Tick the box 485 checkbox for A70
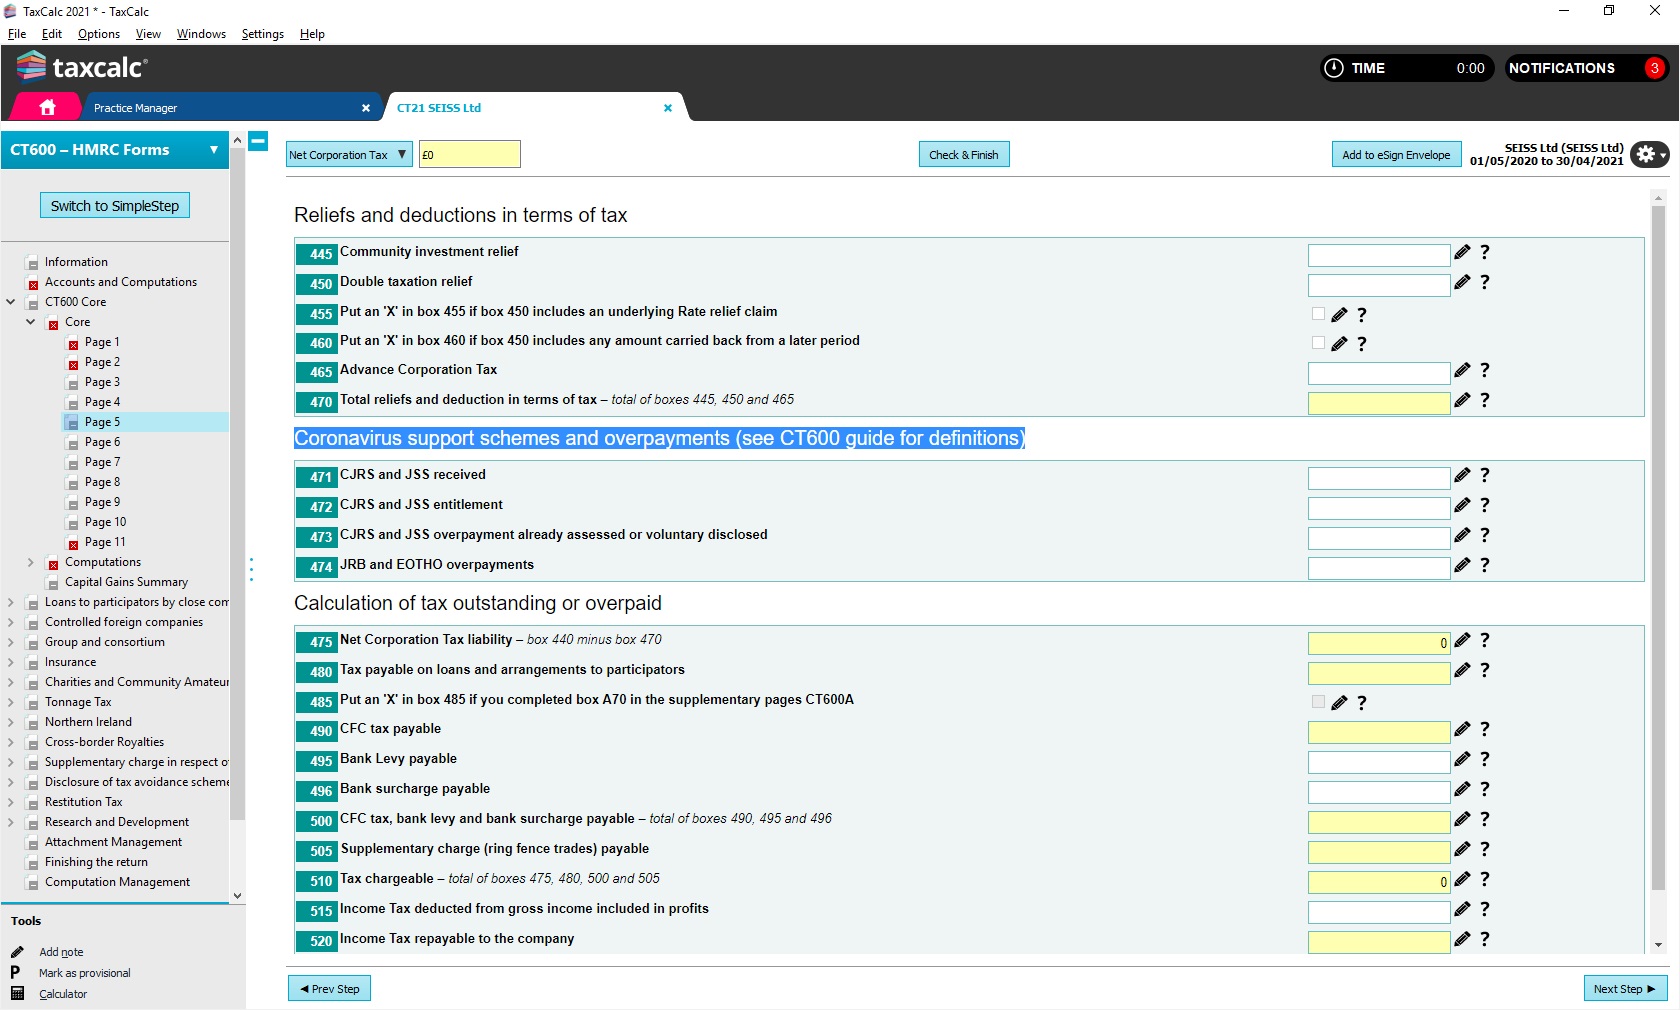 click(1318, 702)
